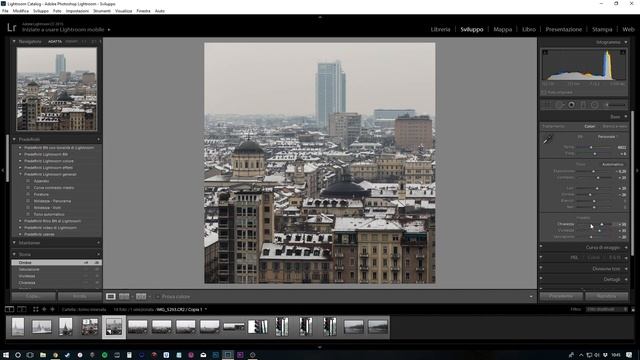Toggle shadow clipping indicator on histogram
Image resolution: width=640 pixels, height=360 pixels.
pyautogui.click(x=545, y=52)
